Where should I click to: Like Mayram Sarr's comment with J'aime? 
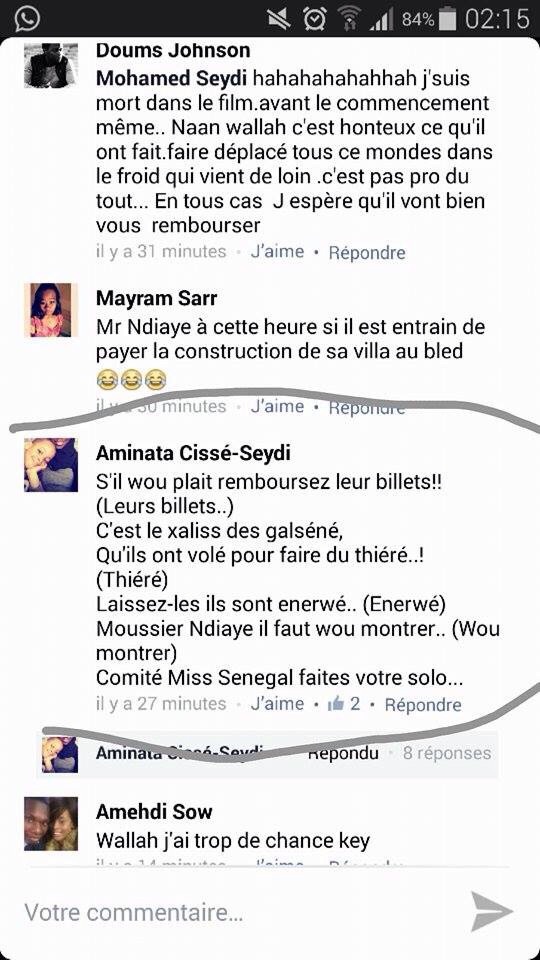[x=277, y=406]
